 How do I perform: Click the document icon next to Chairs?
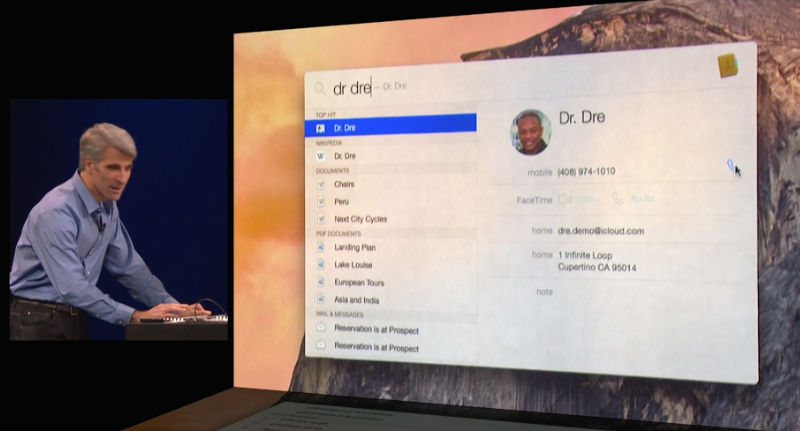tap(321, 184)
